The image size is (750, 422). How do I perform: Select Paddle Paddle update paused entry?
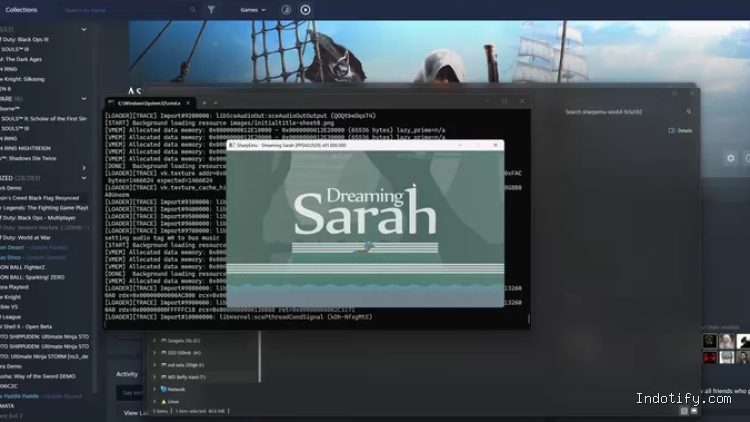[x=41, y=396]
